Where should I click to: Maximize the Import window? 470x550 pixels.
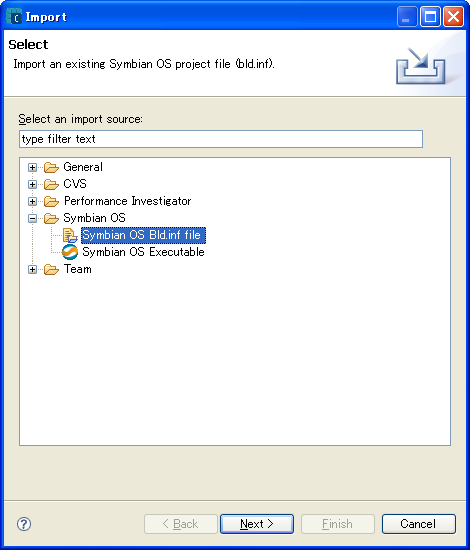(430, 16)
